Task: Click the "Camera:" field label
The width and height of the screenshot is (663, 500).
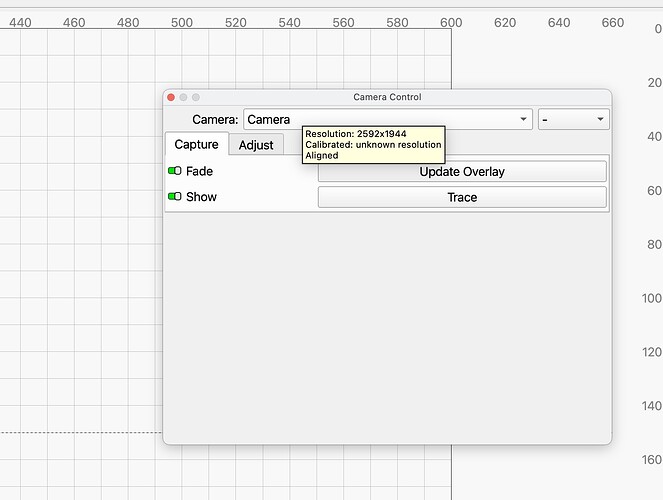Action: tap(215, 120)
